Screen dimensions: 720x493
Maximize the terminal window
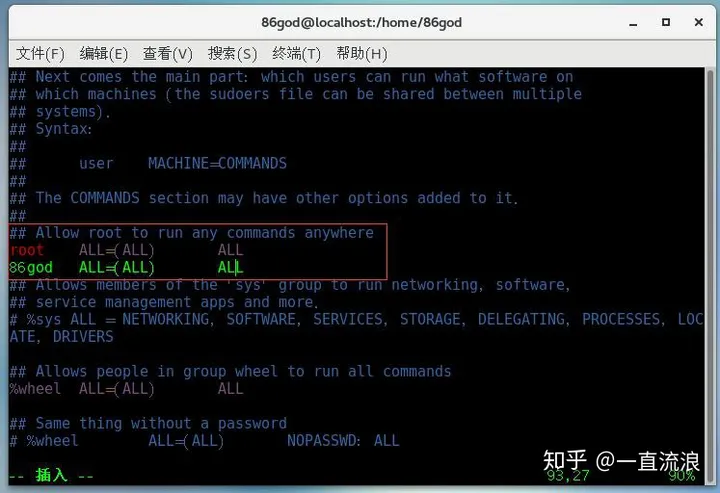(666, 22)
